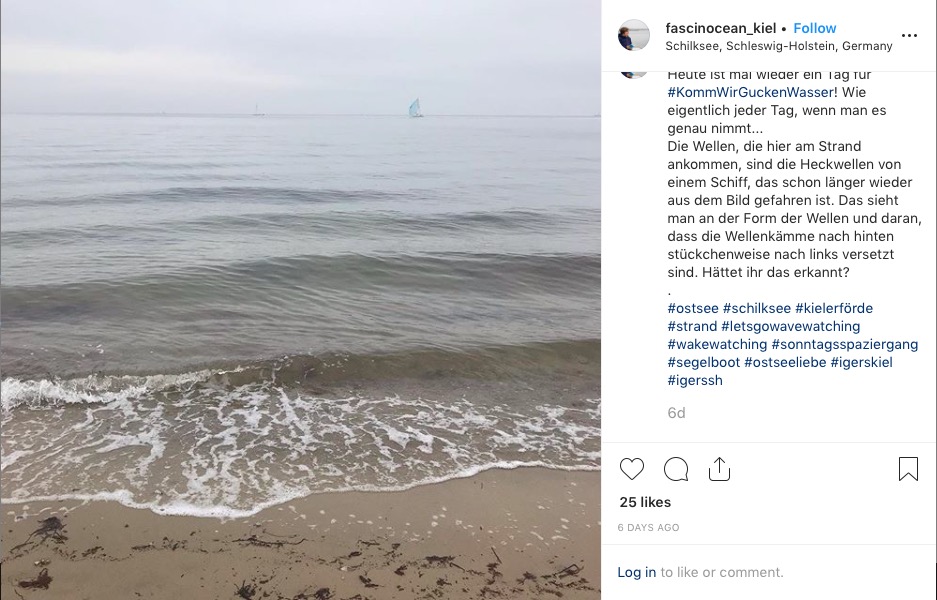Open Schilksee, Schleswig-Holstein location link
This screenshot has height=600, width=937.
click(779, 46)
